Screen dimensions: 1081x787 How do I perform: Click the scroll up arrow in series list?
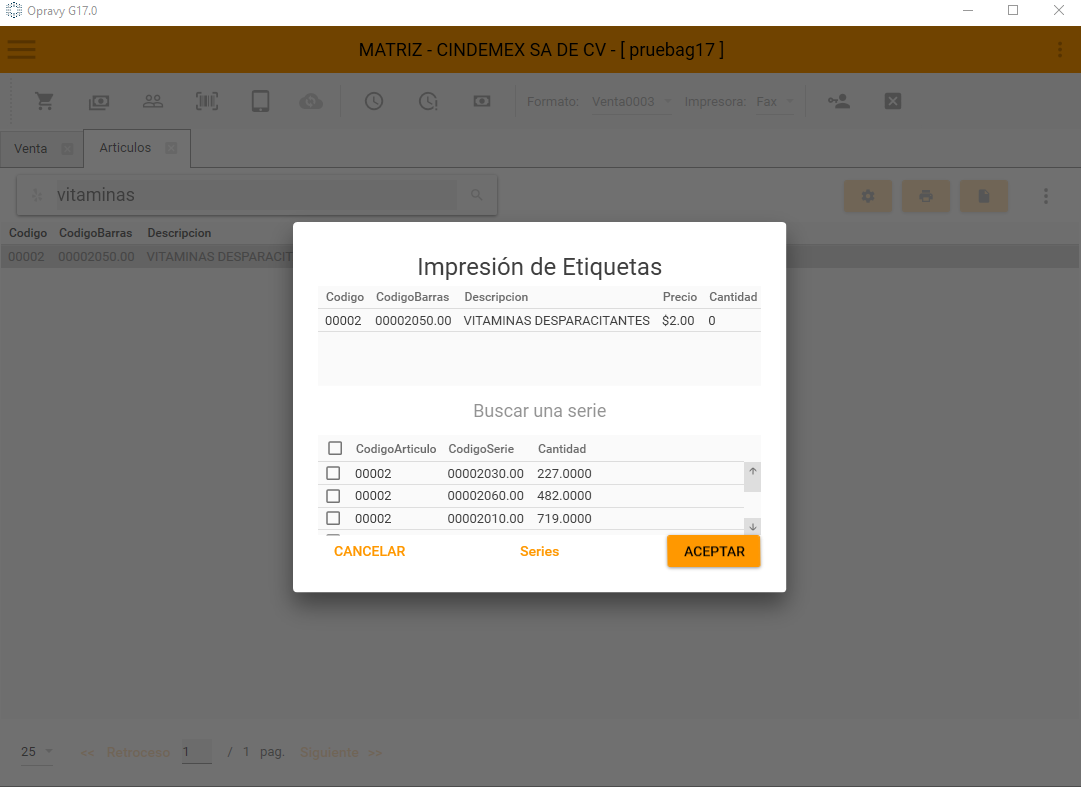click(x=753, y=471)
